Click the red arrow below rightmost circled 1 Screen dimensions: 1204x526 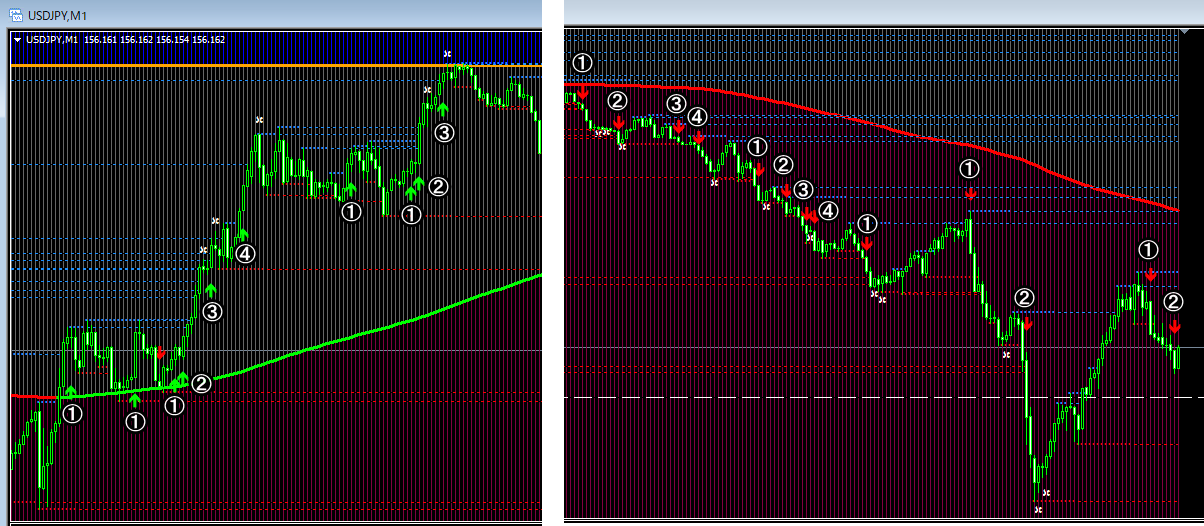coord(1150,273)
